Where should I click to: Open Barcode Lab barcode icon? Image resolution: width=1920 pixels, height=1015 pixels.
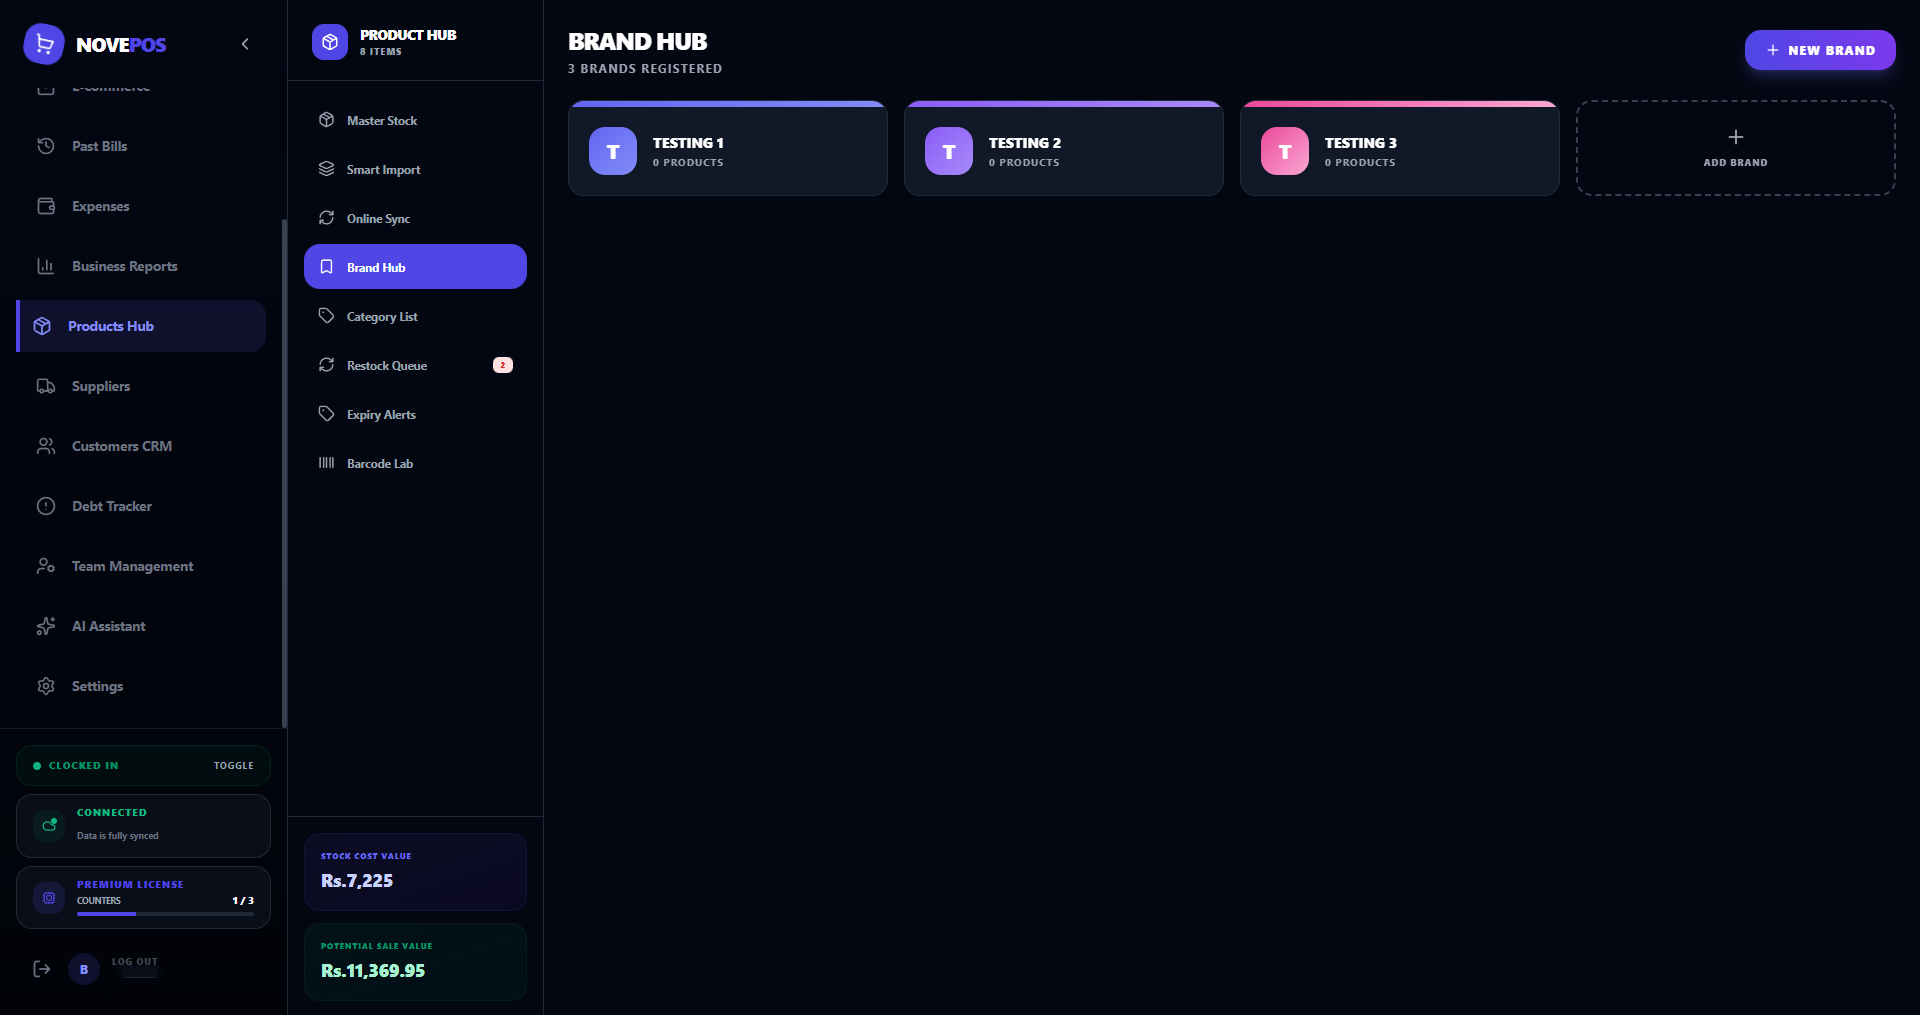tap(326, 463)
